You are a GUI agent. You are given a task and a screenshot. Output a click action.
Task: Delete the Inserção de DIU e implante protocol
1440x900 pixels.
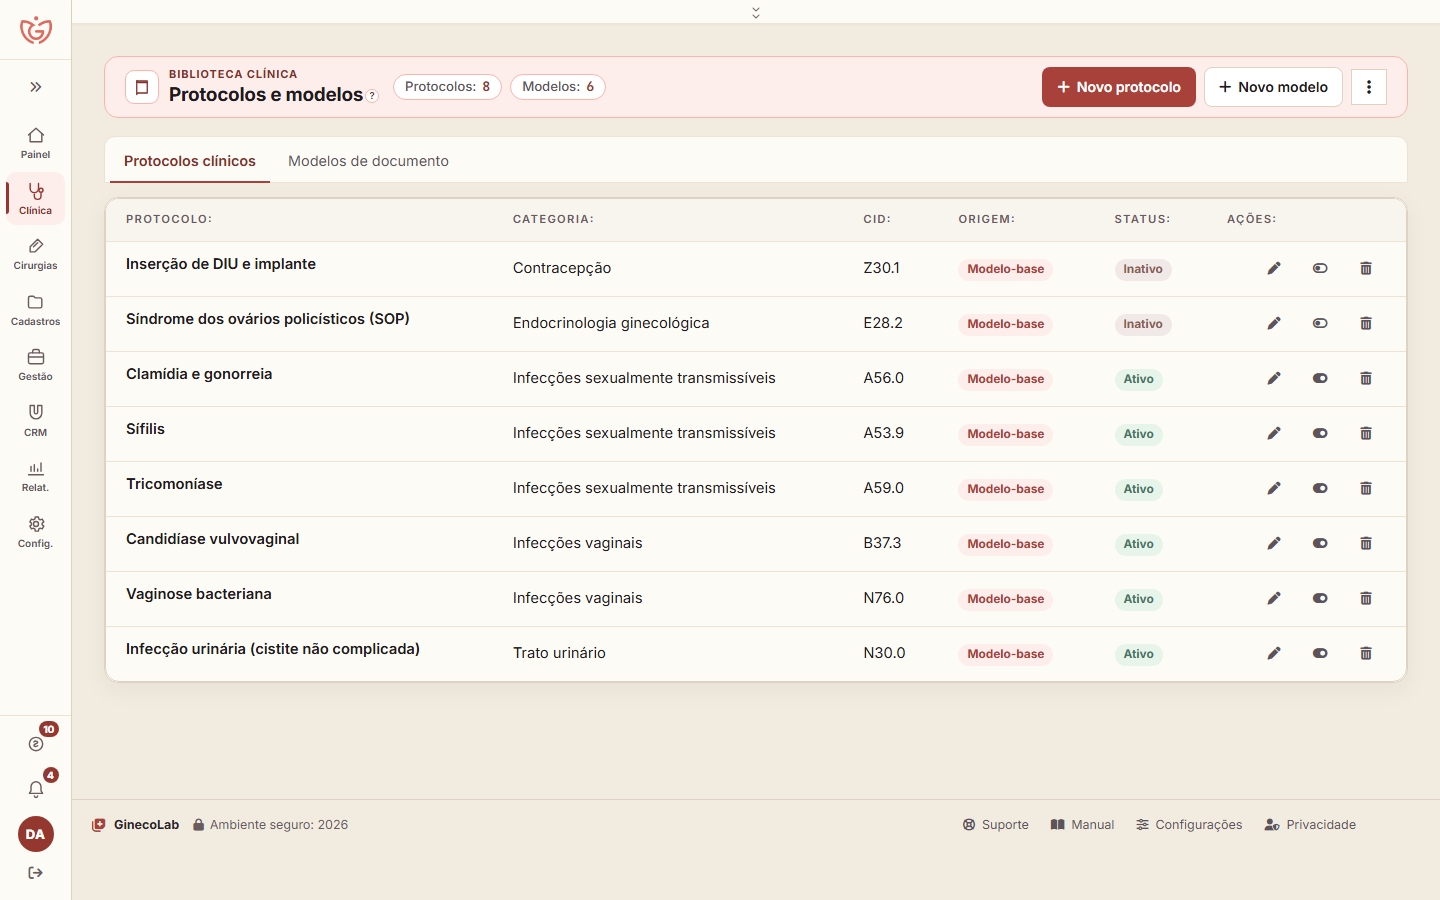coord(1366,268)
